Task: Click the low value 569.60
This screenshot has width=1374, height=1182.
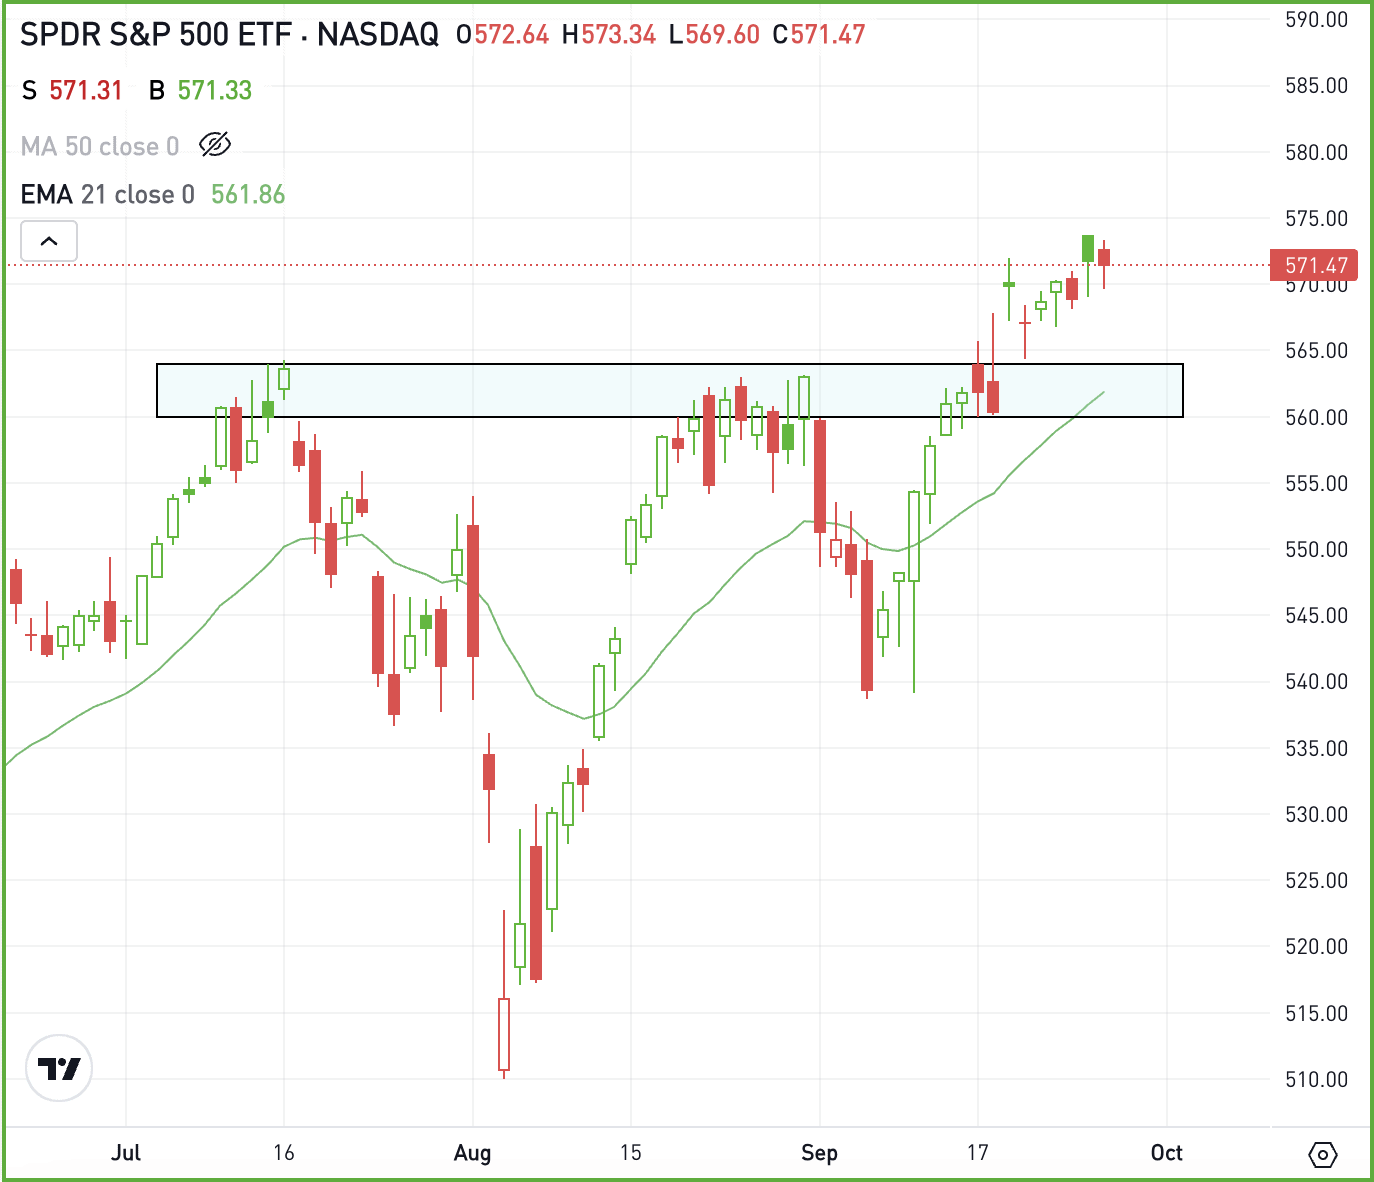Action: [722, 35]
